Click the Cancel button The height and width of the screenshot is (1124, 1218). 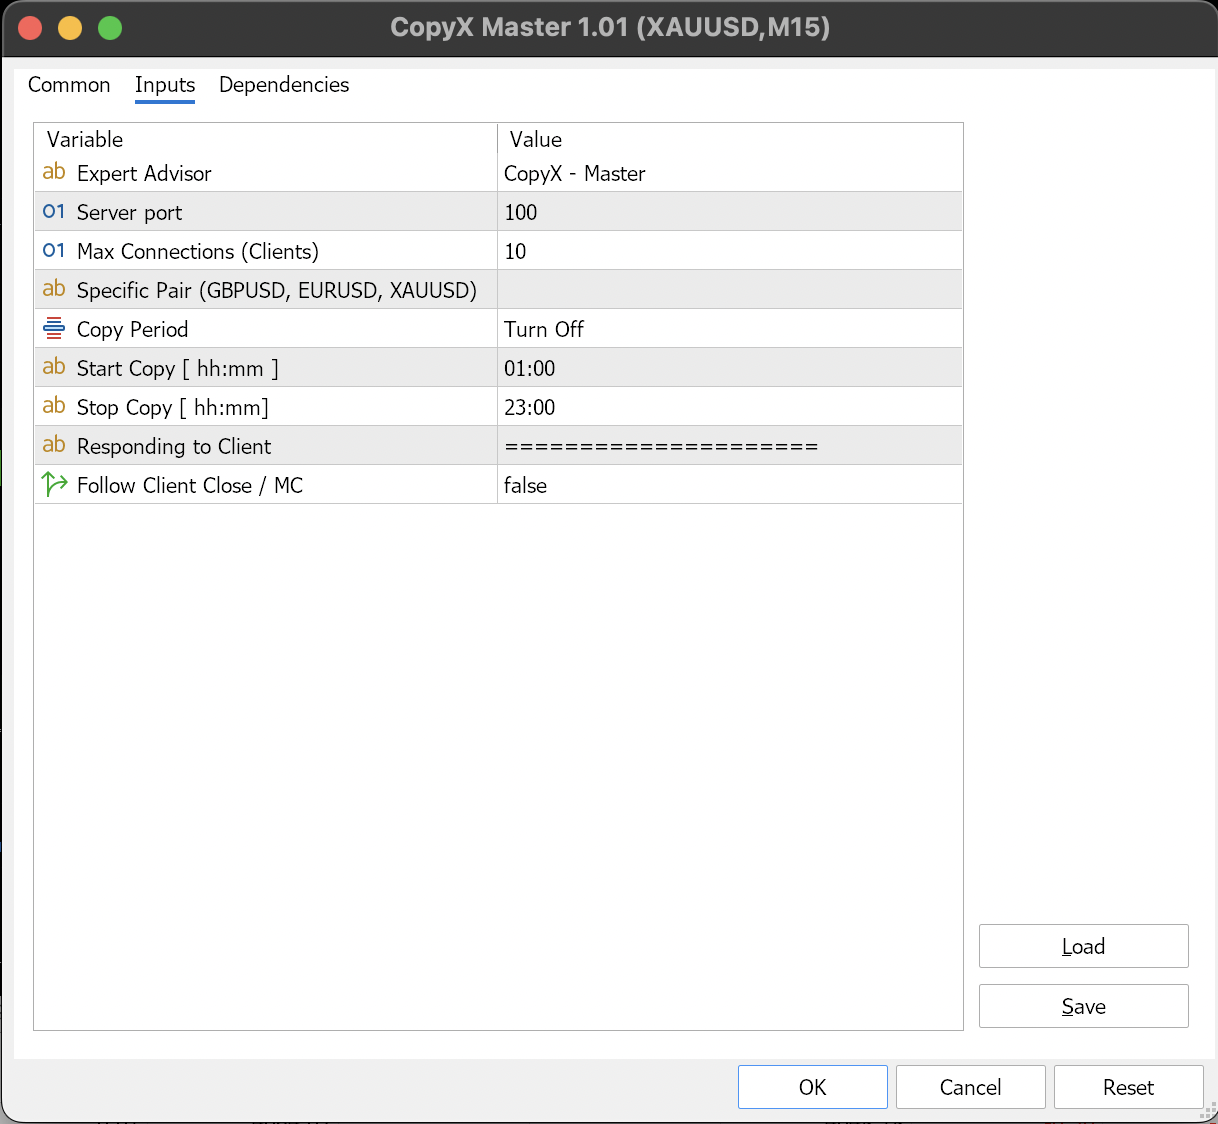(970, 1087)
